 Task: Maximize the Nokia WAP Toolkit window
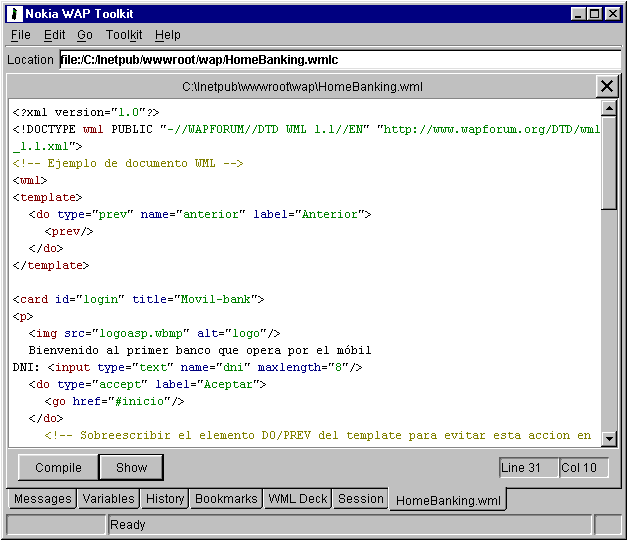click(x=594, y=14)
